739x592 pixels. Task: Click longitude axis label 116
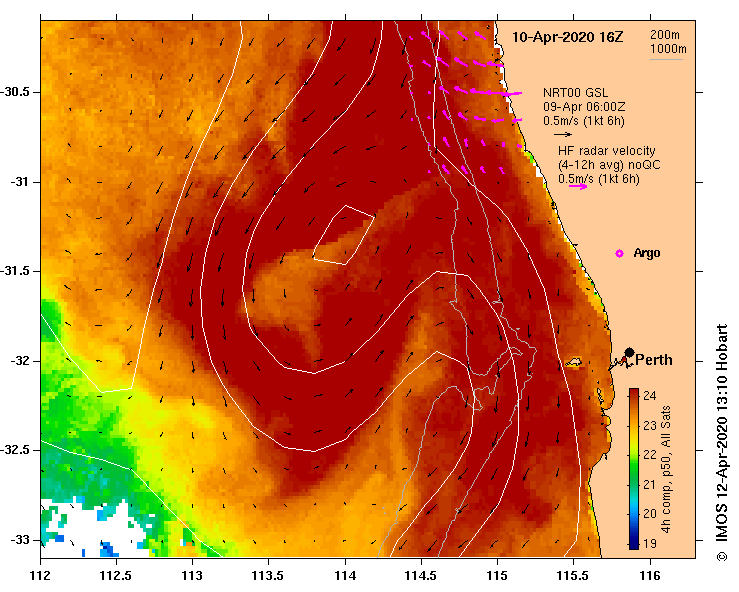tap(650, 576)
